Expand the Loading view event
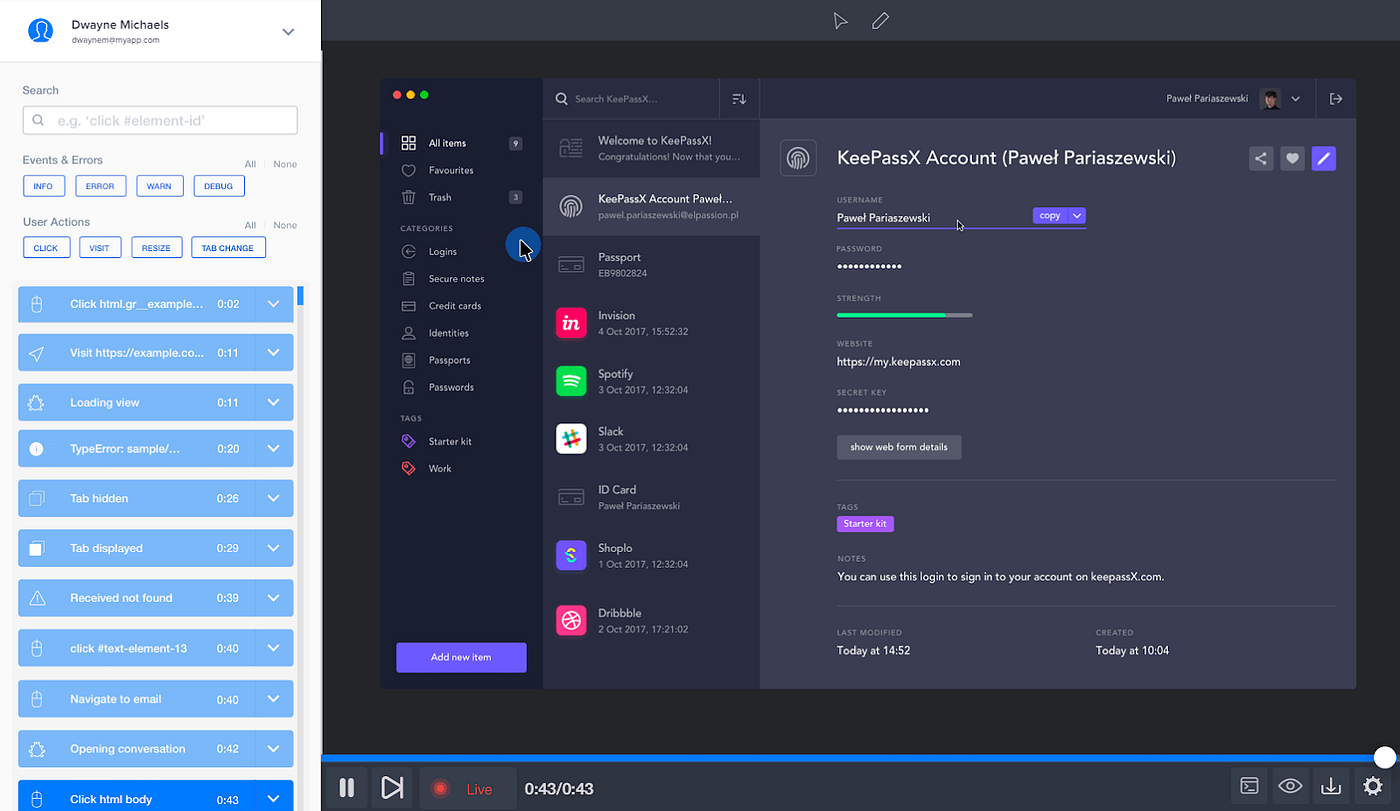 [274, 402]
